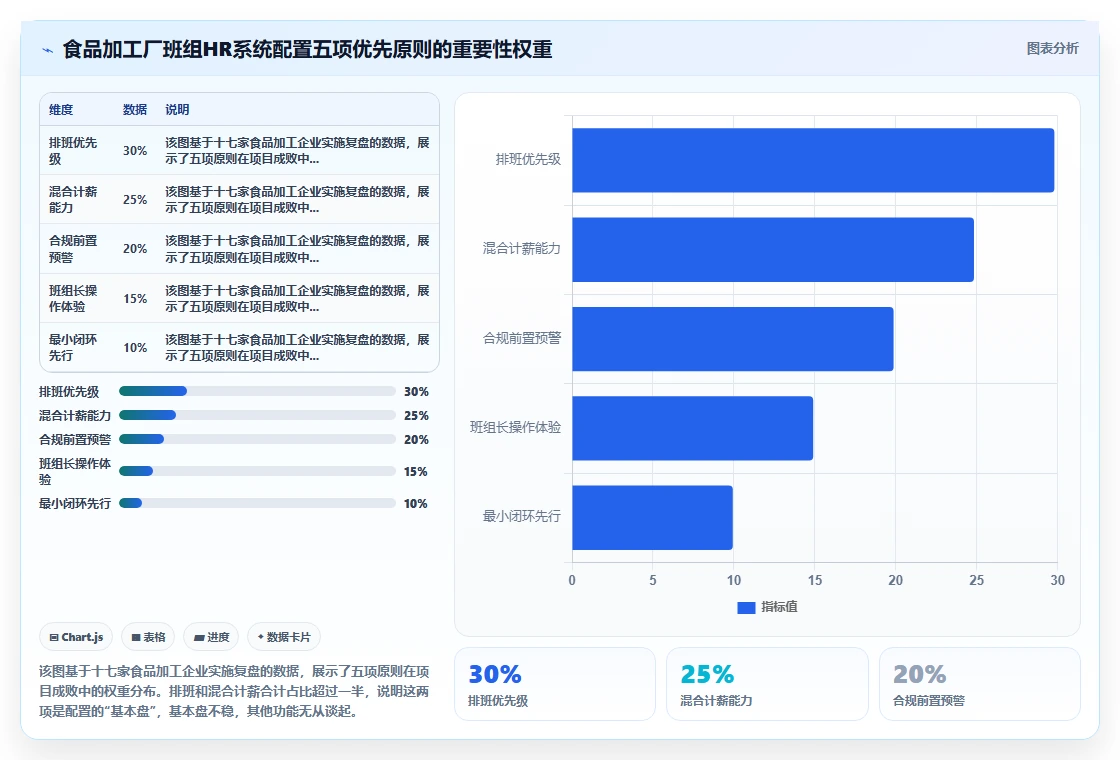Click the 20% table cell

(135, 249)
